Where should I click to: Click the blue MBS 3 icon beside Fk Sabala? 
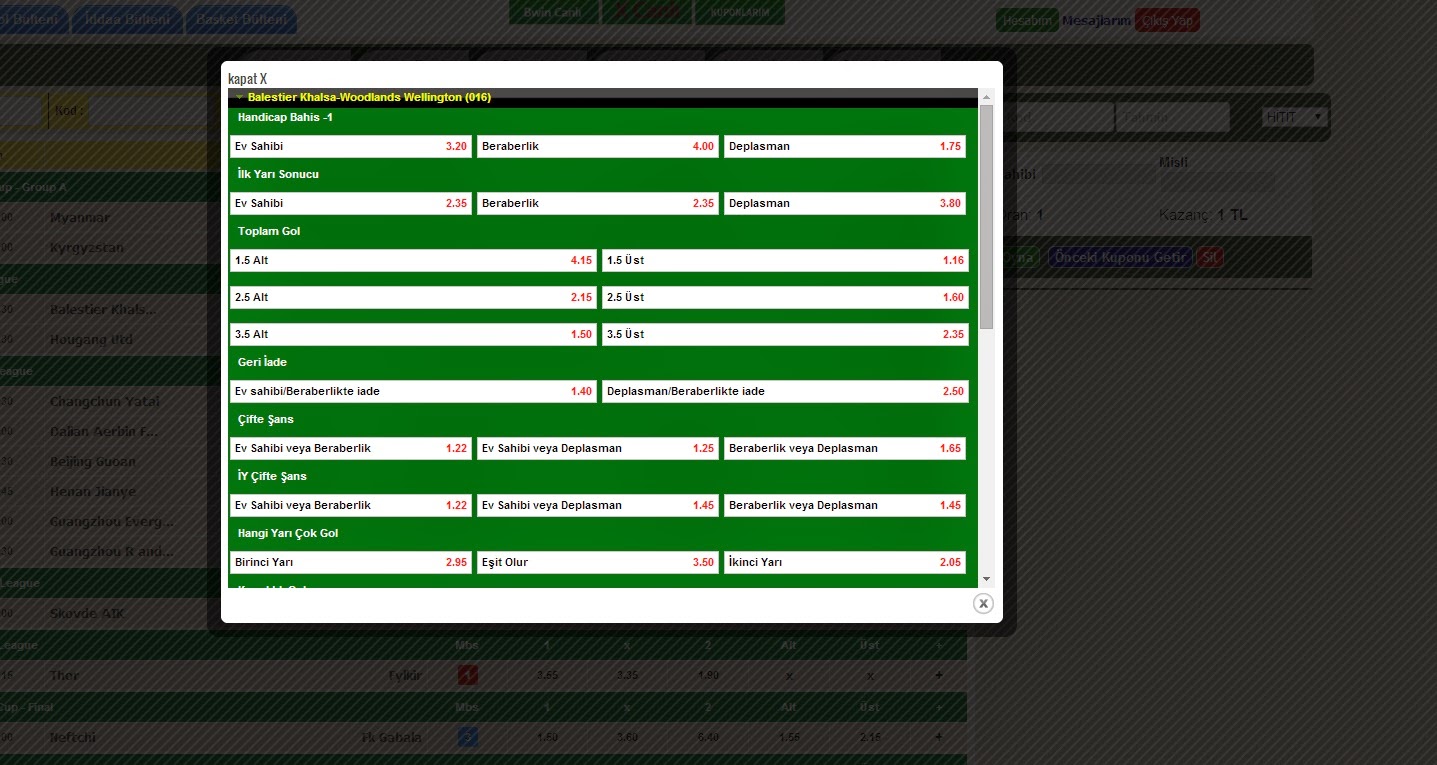tap(467, 737)
